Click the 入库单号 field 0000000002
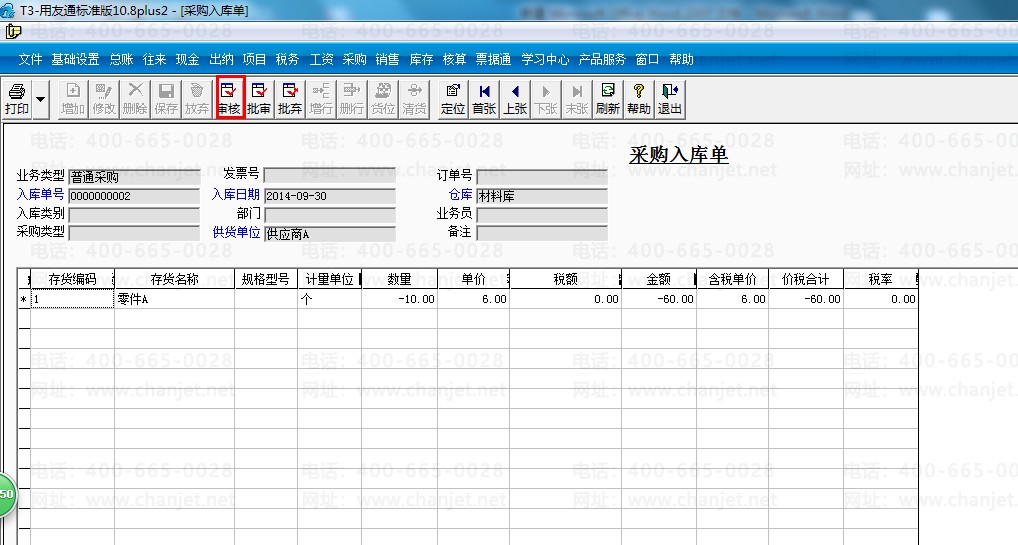1018x545 pixels. pyautogui.click(x=134, y=196)
